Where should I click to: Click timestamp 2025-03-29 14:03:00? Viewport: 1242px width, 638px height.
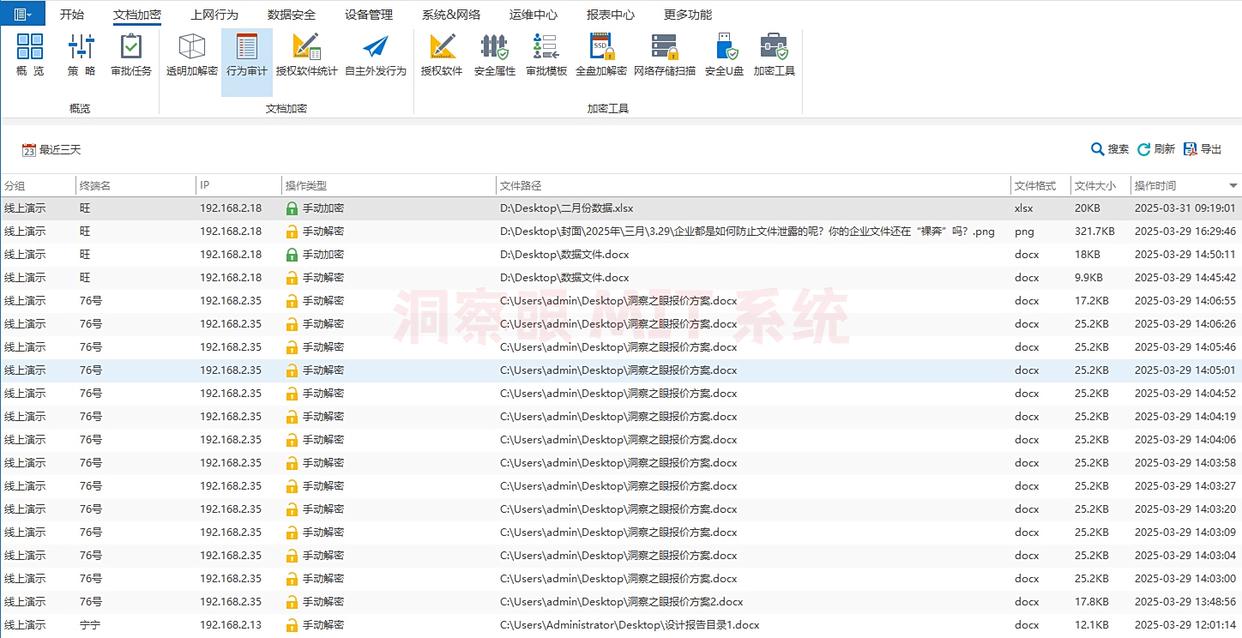(x=1185, y=578)
